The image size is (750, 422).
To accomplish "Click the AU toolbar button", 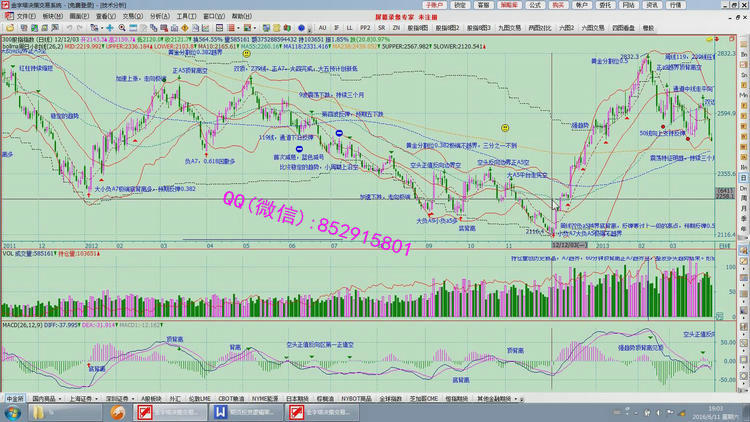I will (x=321, y=28).
